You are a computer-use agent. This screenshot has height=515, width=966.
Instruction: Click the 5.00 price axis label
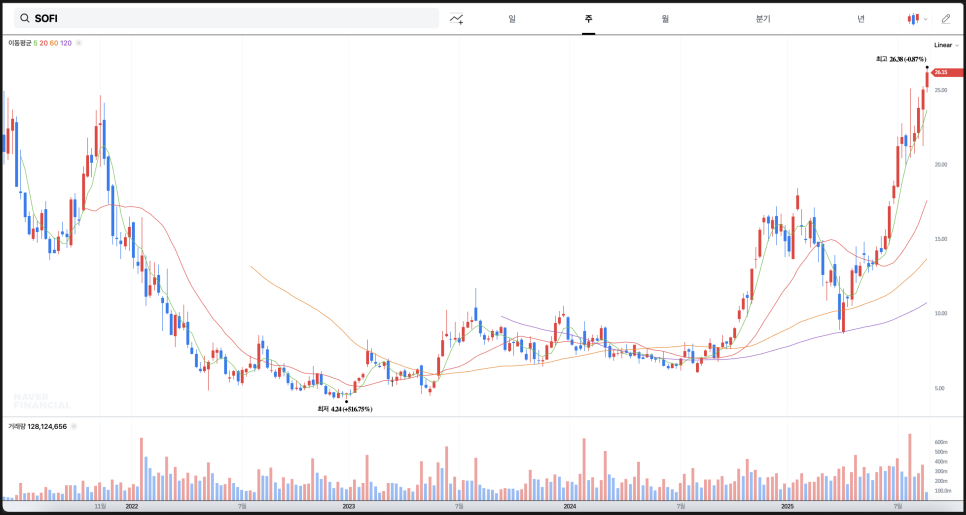coord(942,388)
